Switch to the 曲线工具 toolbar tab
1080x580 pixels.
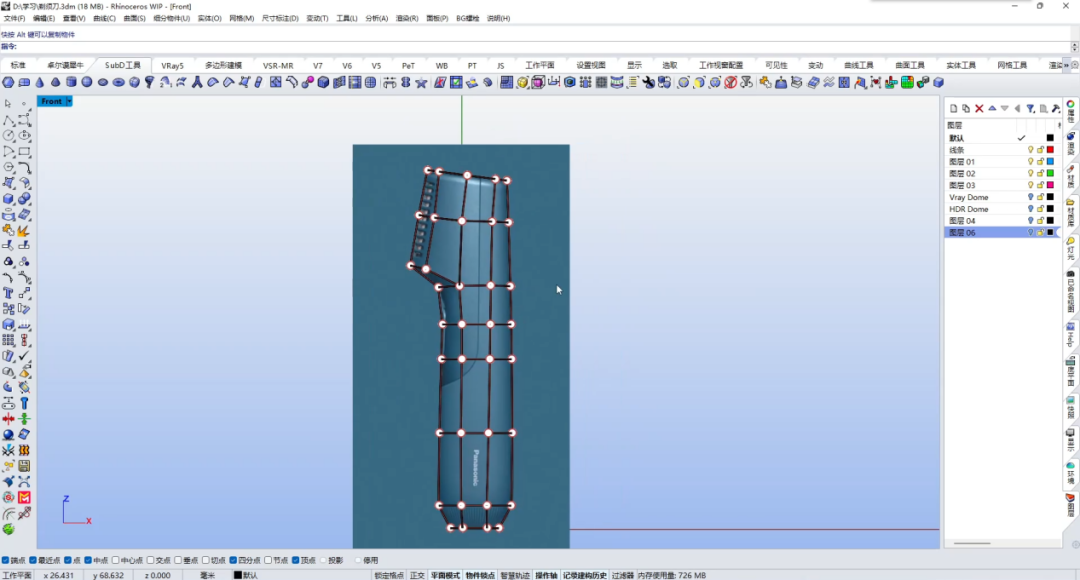(858, 65)
